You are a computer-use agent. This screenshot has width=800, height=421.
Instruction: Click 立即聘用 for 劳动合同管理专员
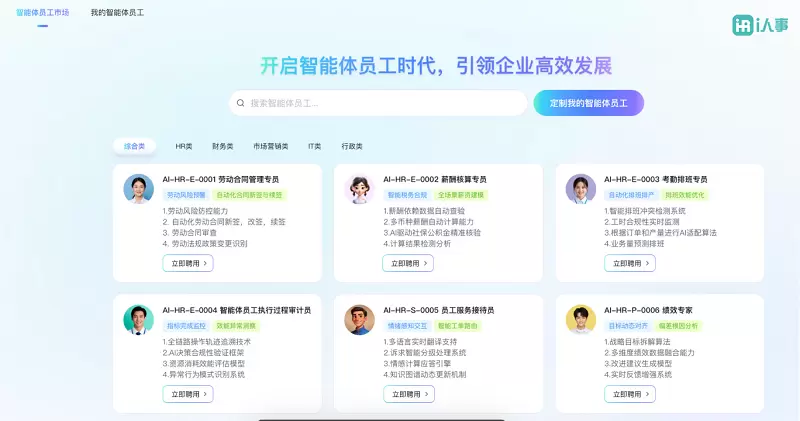pyautogui.click(x=187, y=263)
